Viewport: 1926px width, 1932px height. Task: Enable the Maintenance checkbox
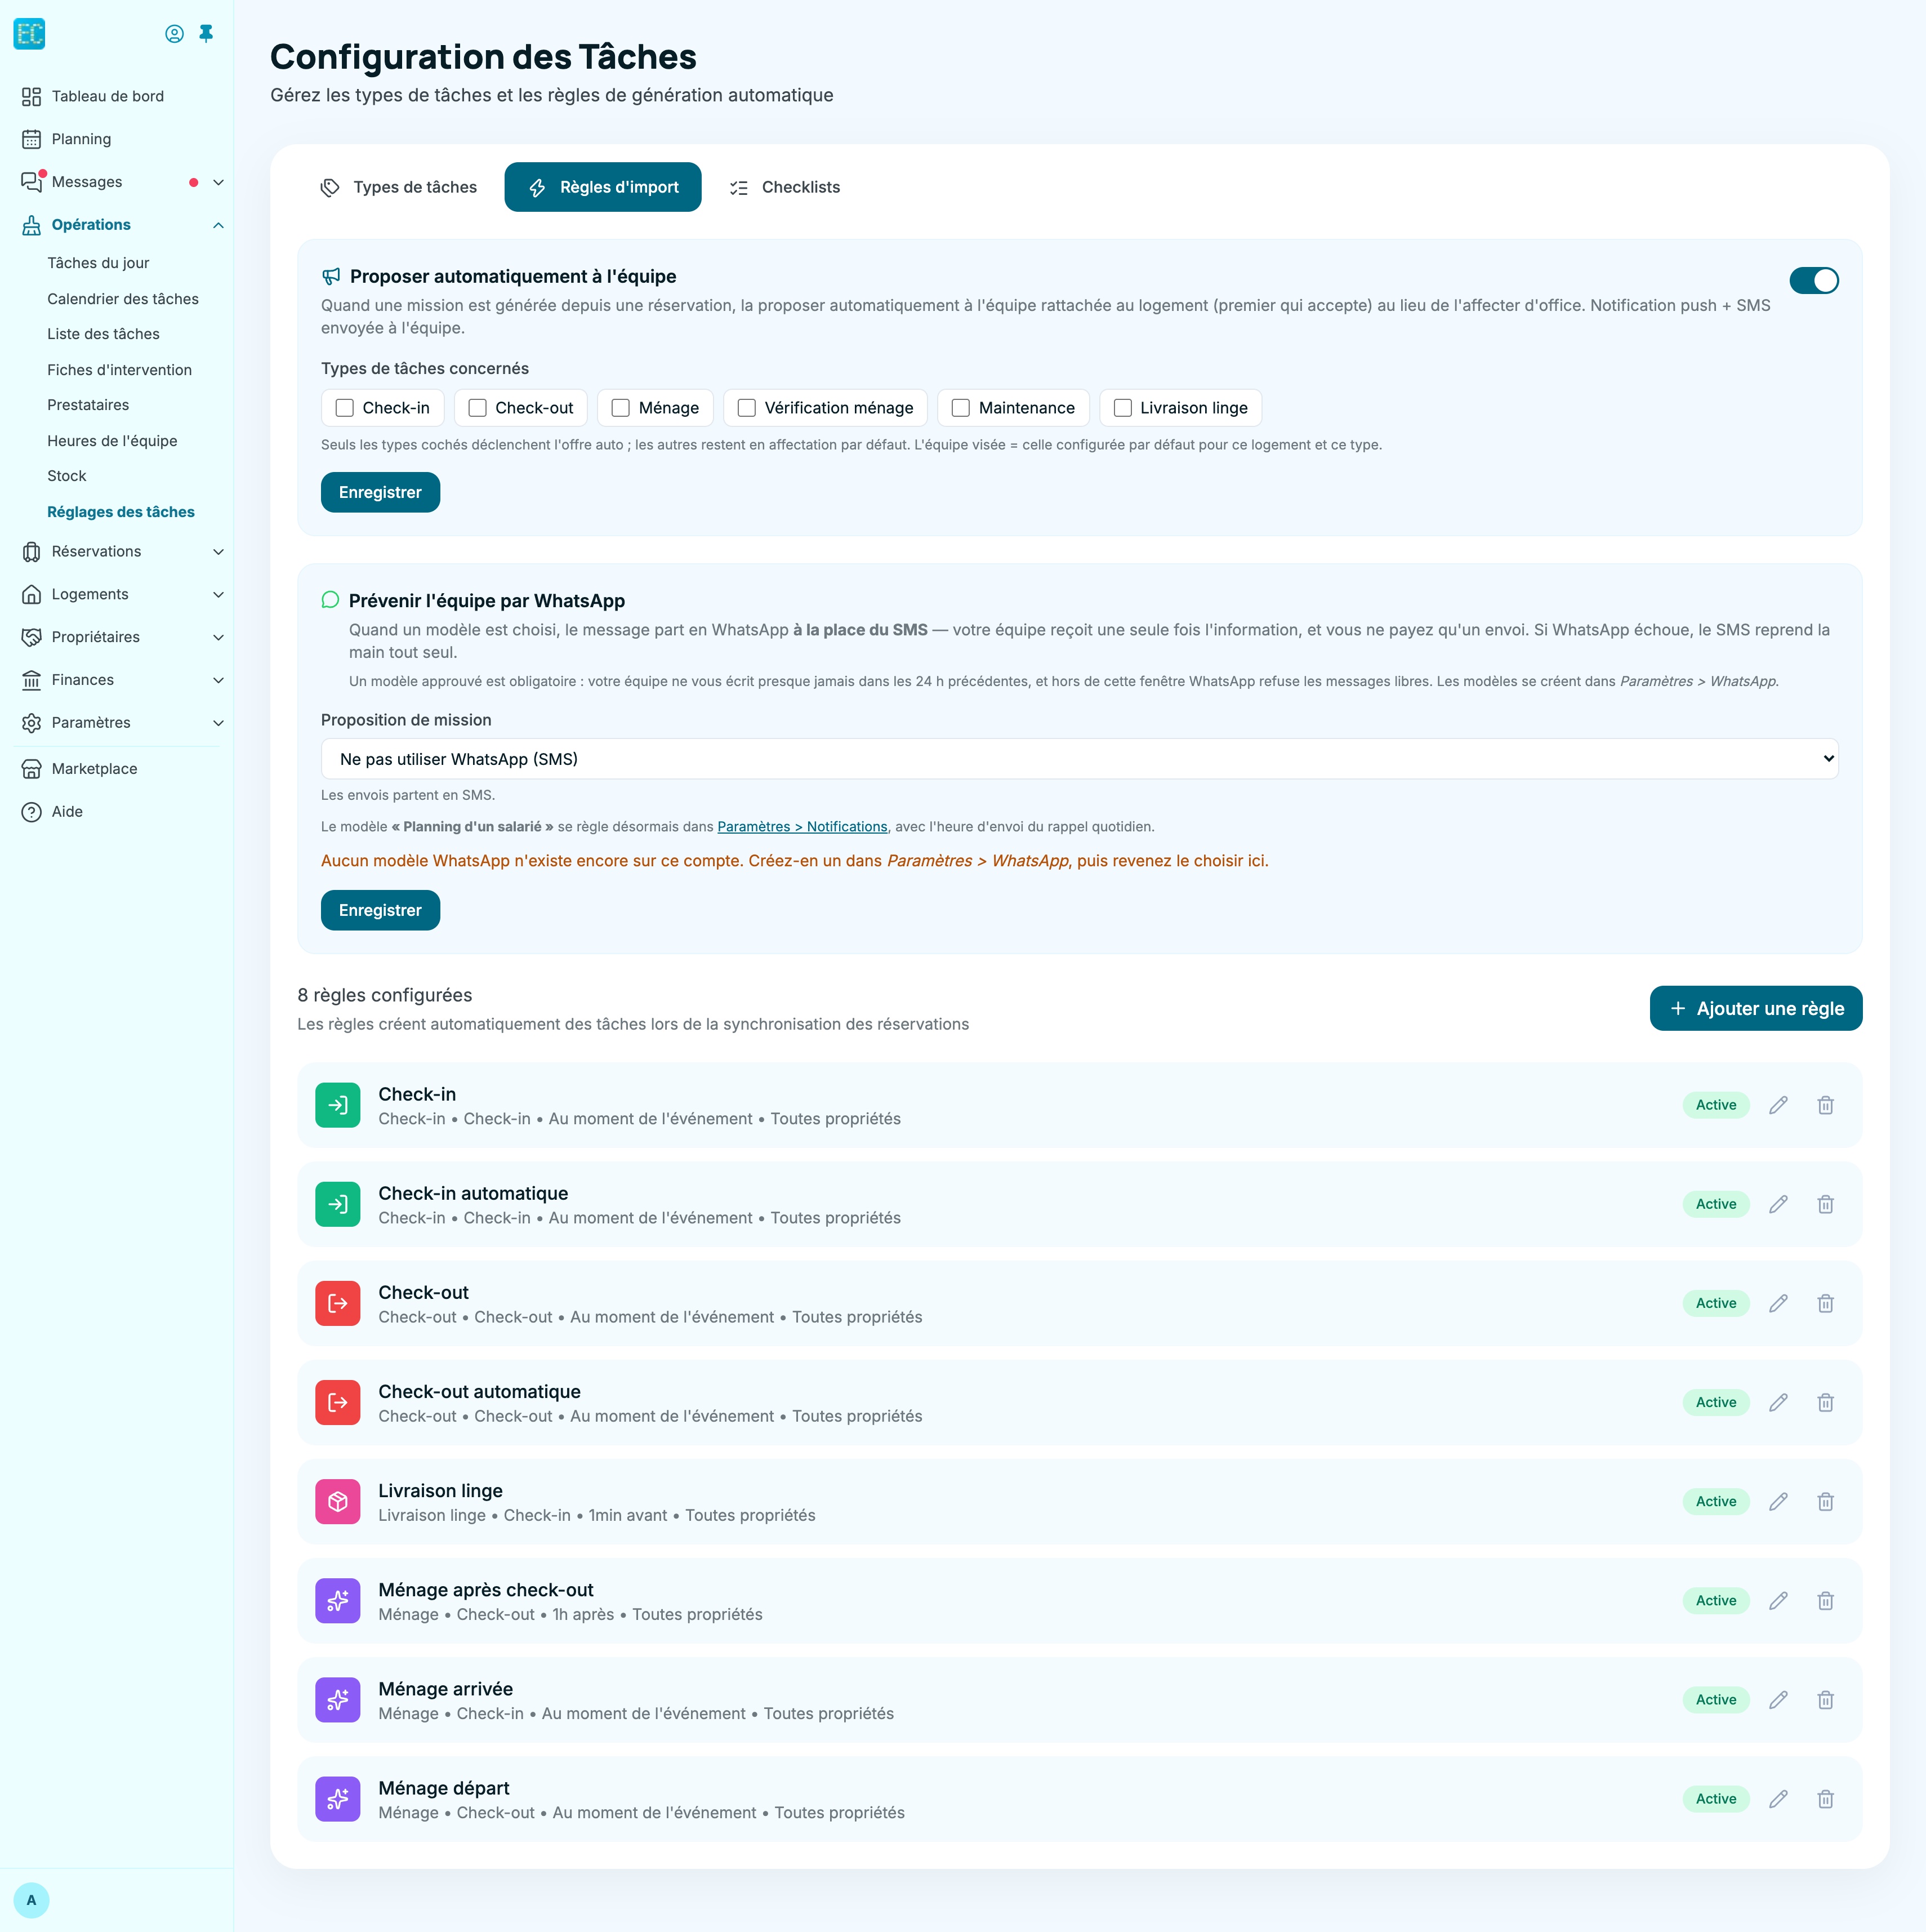click(x=961, y=408)
